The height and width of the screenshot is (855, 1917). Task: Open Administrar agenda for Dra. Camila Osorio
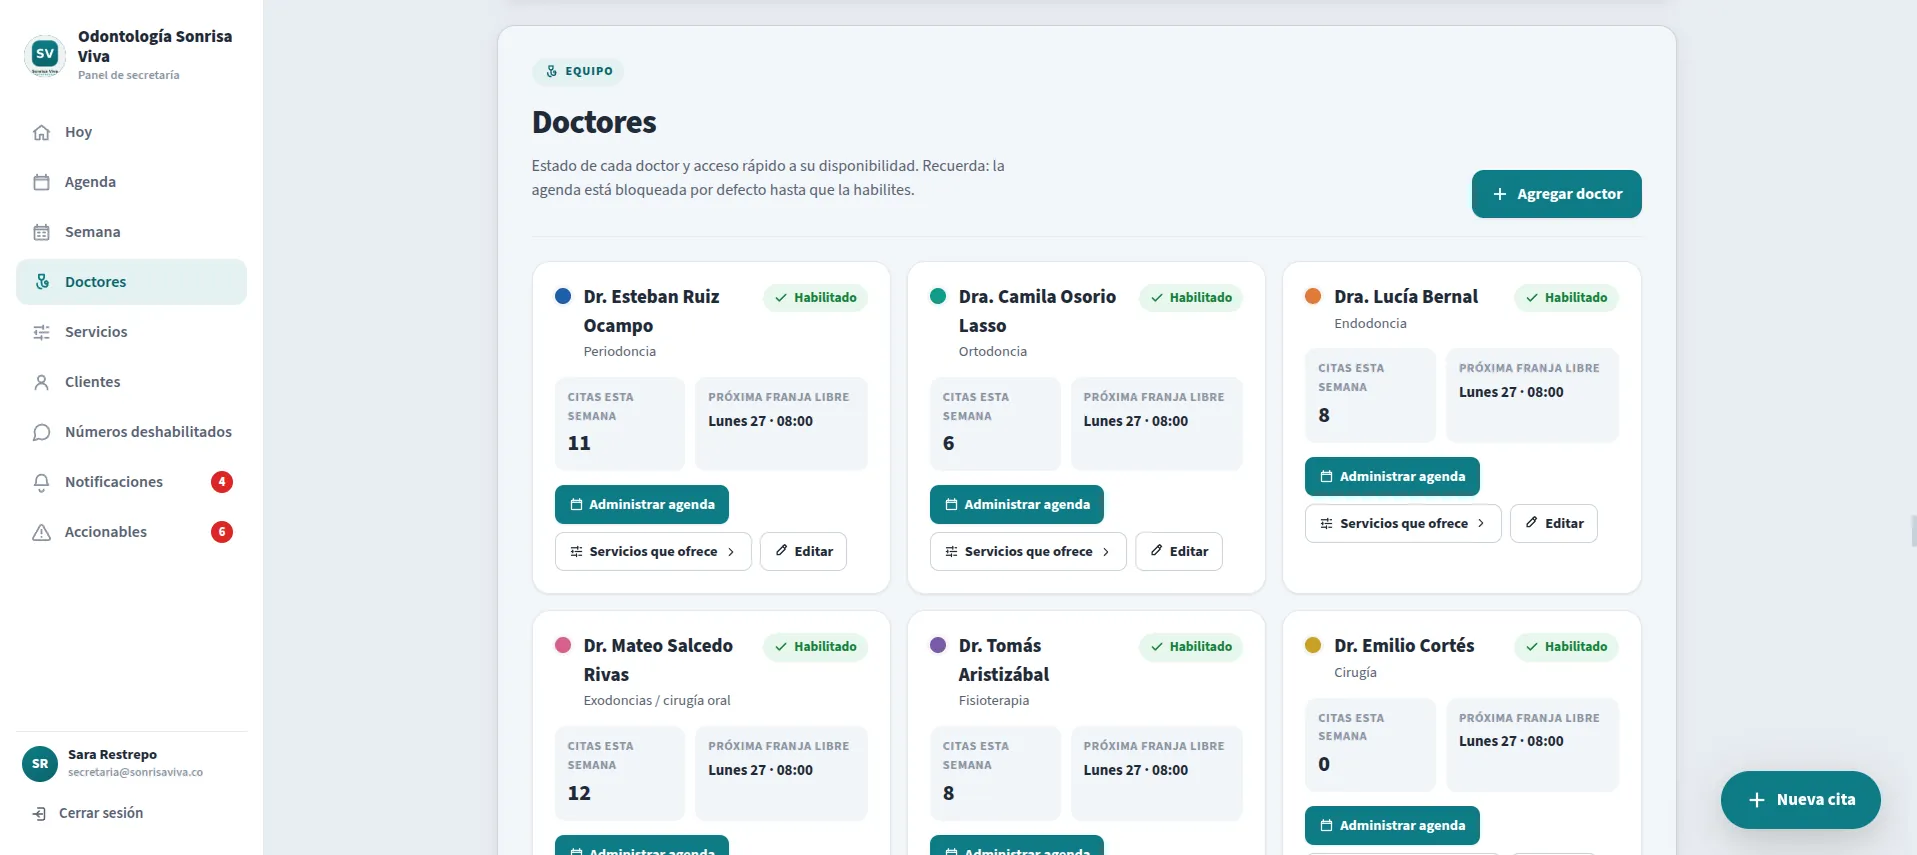(x=1017, y=504)
